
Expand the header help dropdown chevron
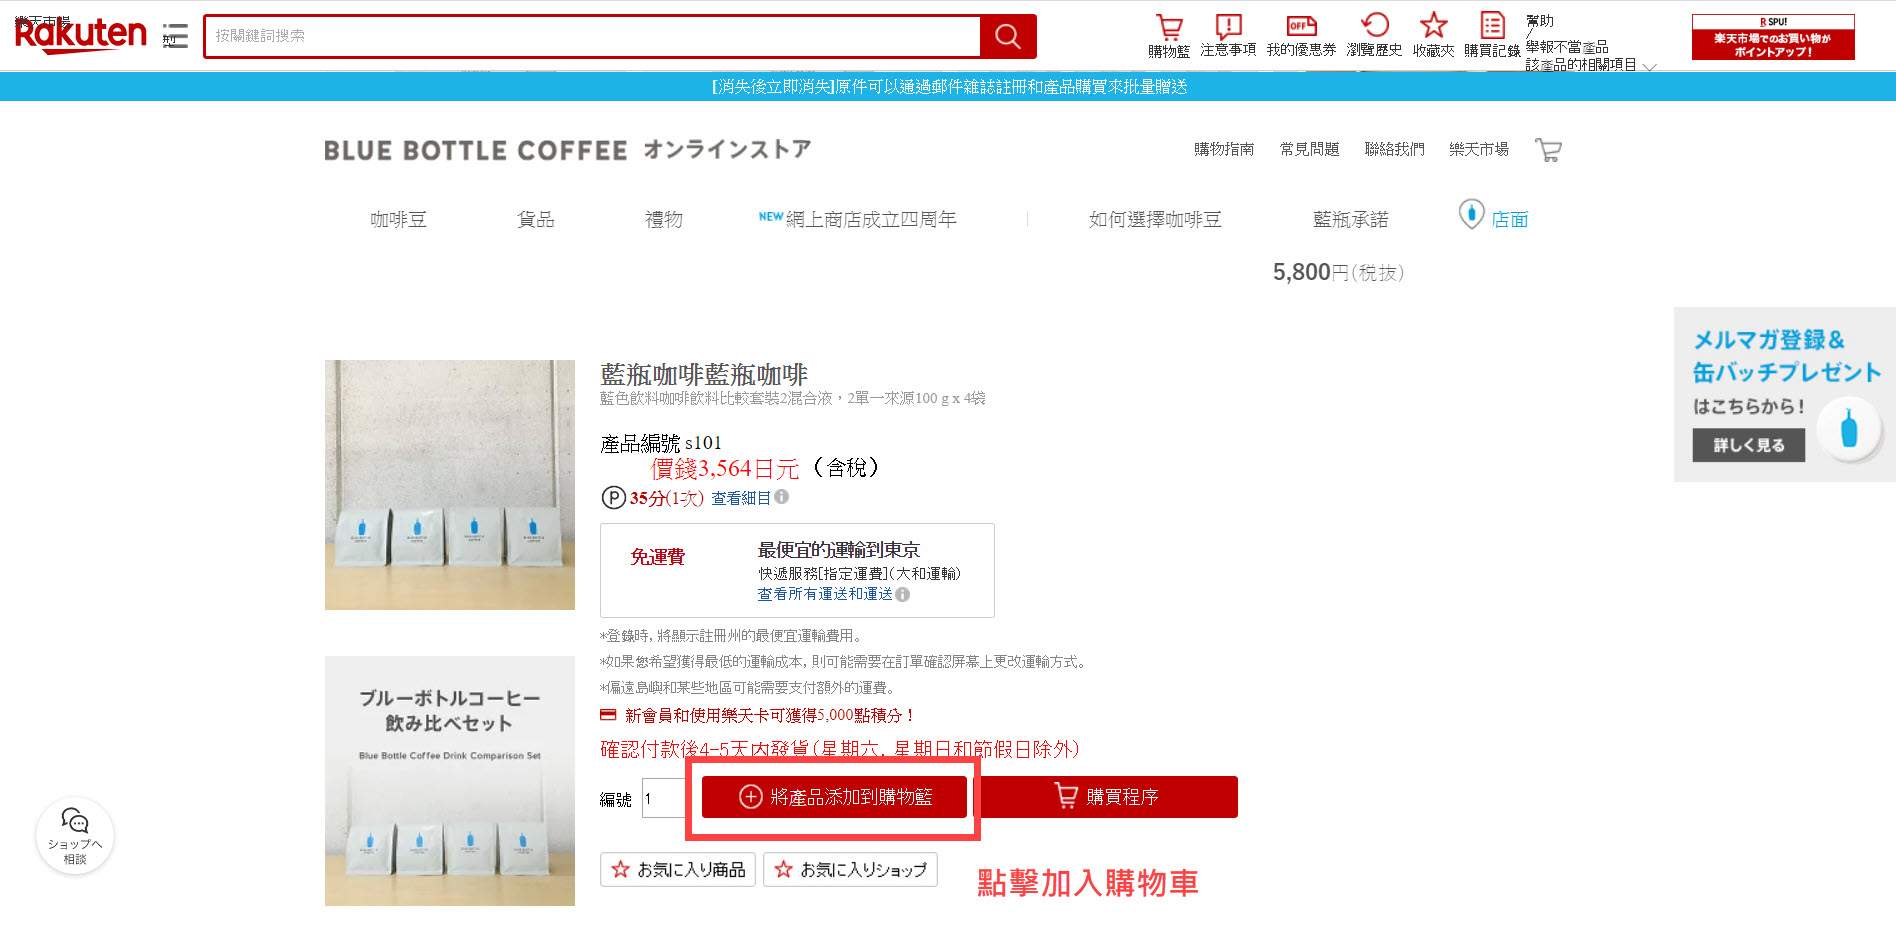pos(1650,67)
